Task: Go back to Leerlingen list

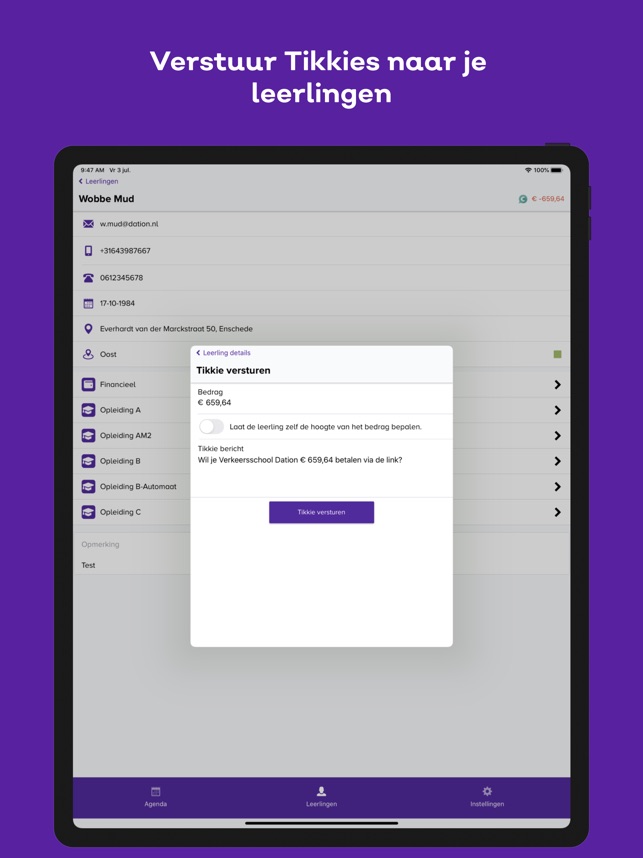Action: [x=99, y=181]
